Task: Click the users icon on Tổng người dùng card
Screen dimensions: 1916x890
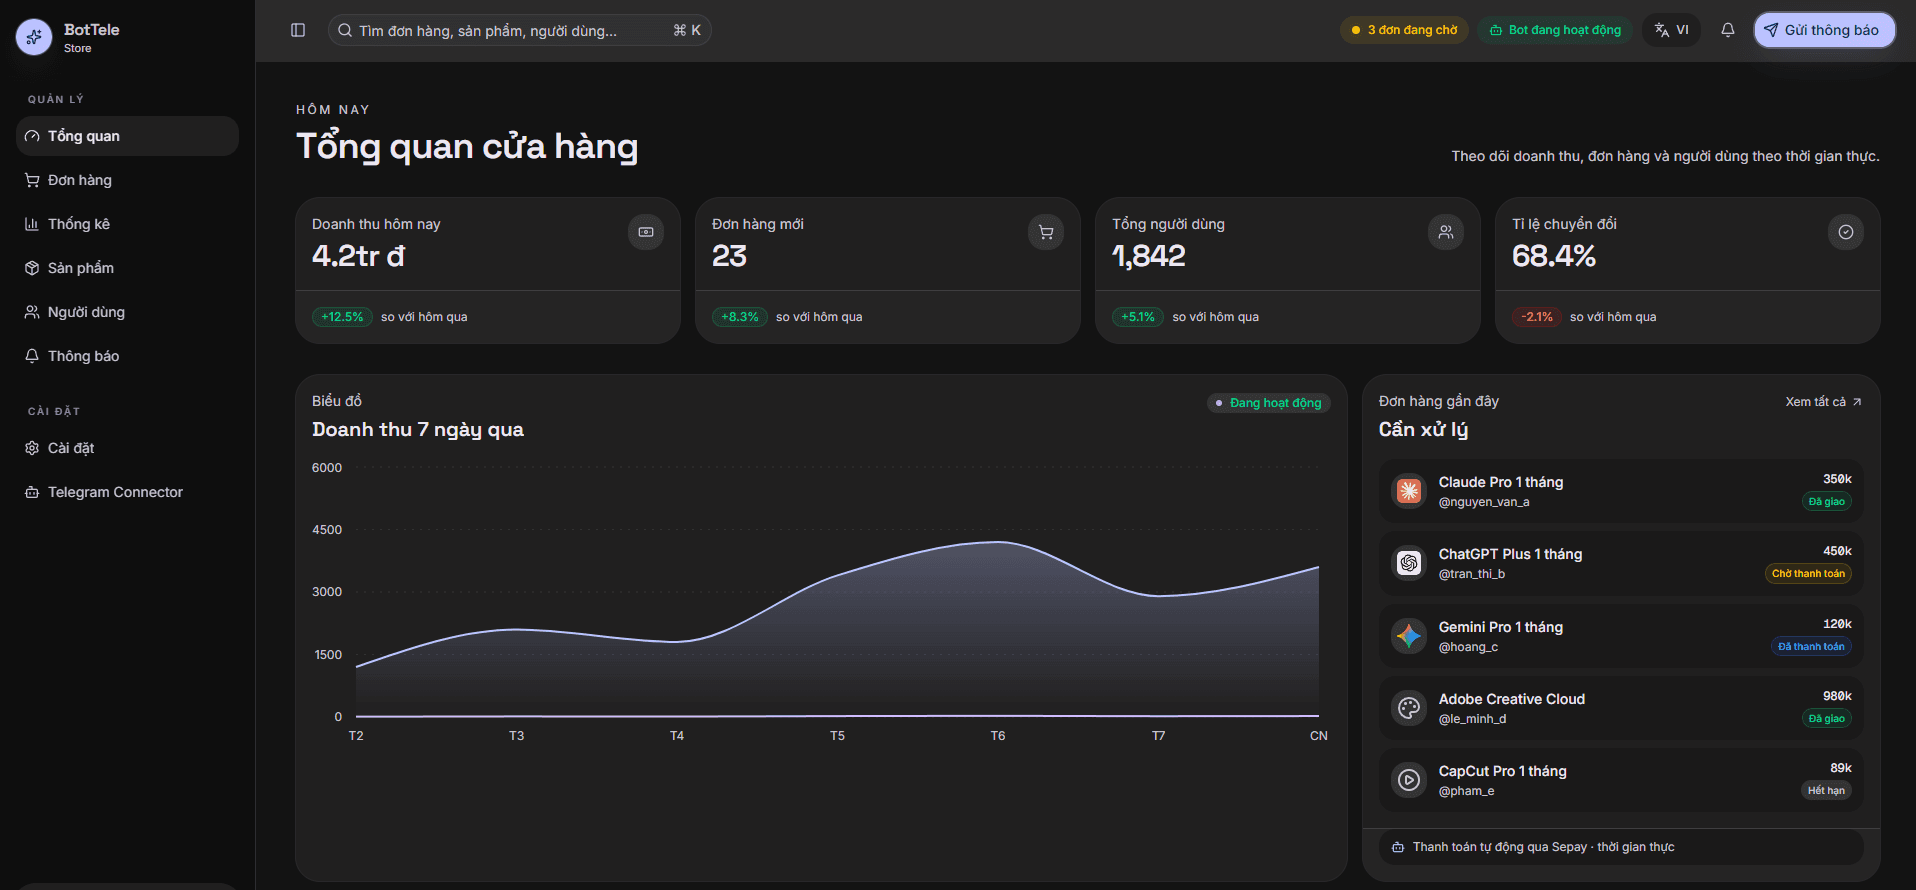Action: (x=1446, y=232)
